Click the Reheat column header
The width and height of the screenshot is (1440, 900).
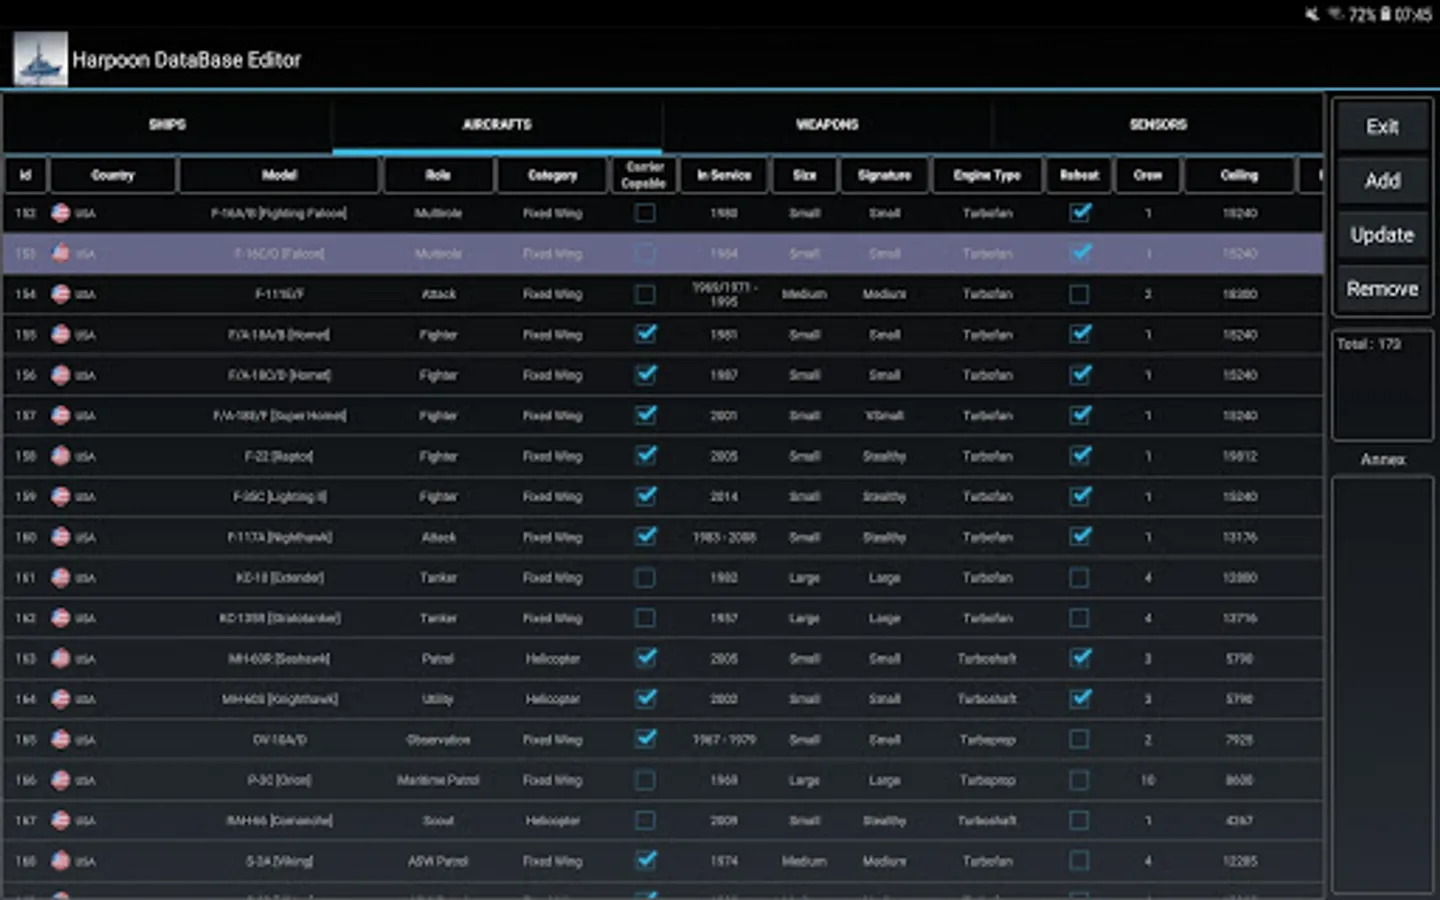1079,175
